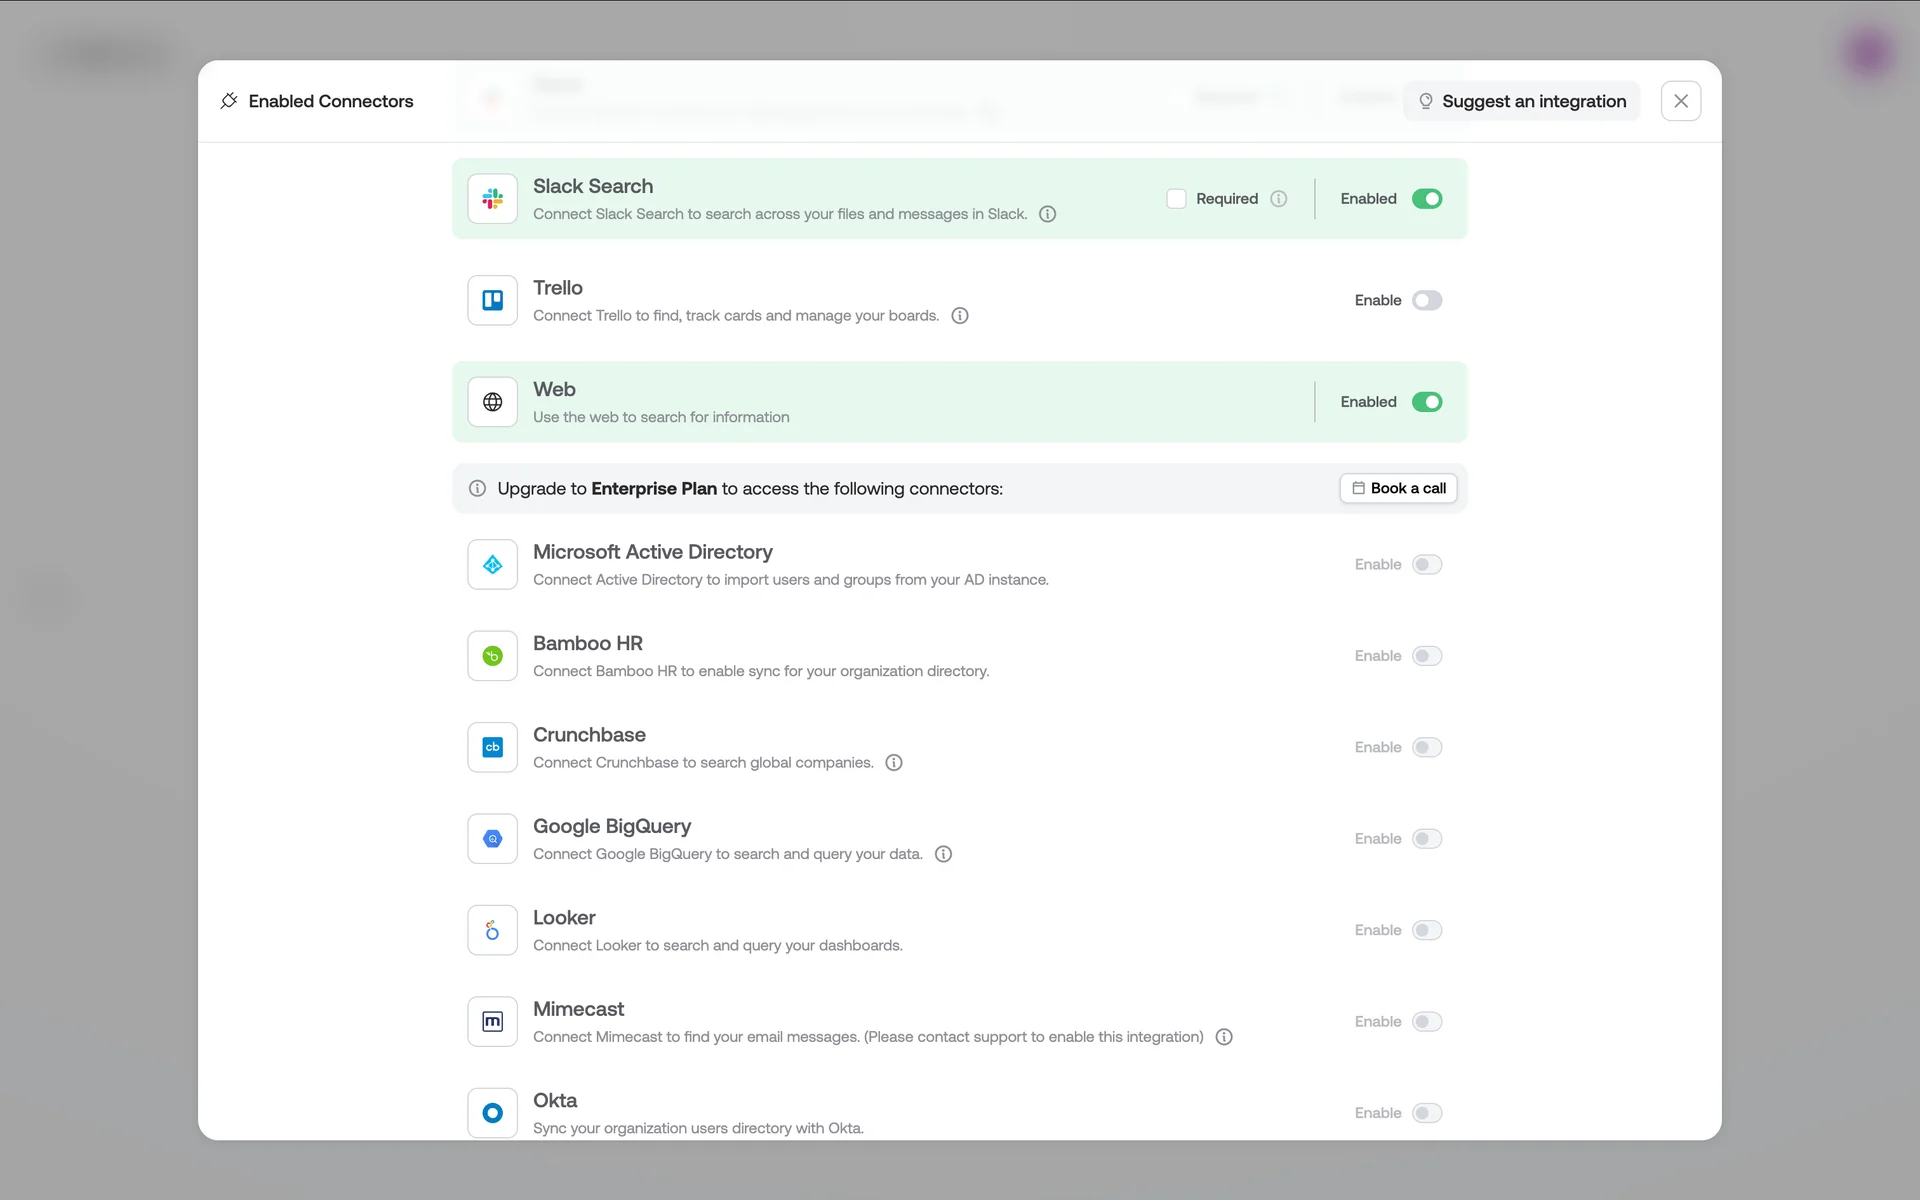Show info icon for Trello description
The width and height of the screenshot is (1920, 1200).
[x=959, y=316]
